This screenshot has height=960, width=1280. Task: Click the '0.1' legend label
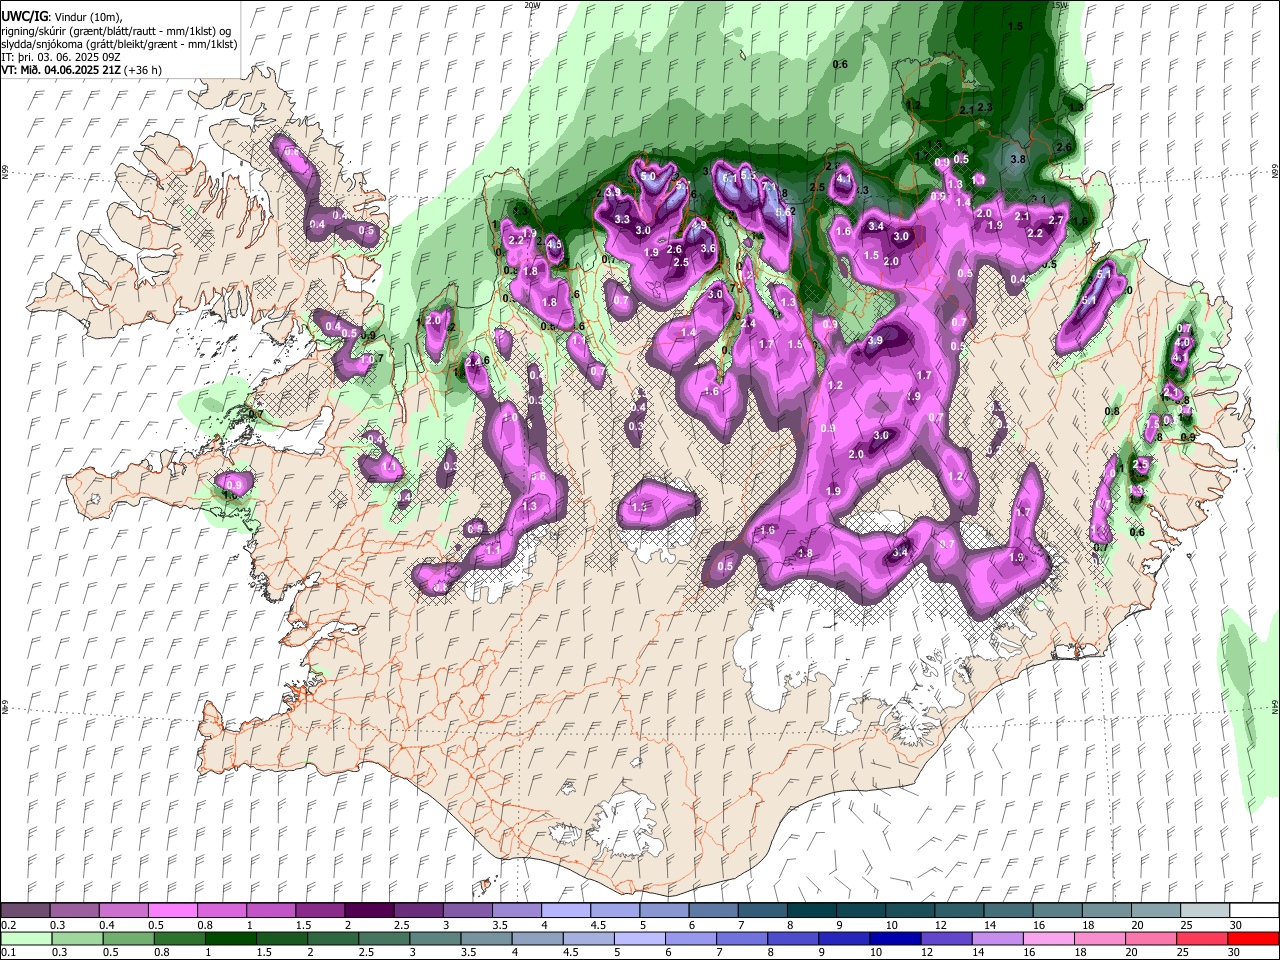tap(8, 953)
